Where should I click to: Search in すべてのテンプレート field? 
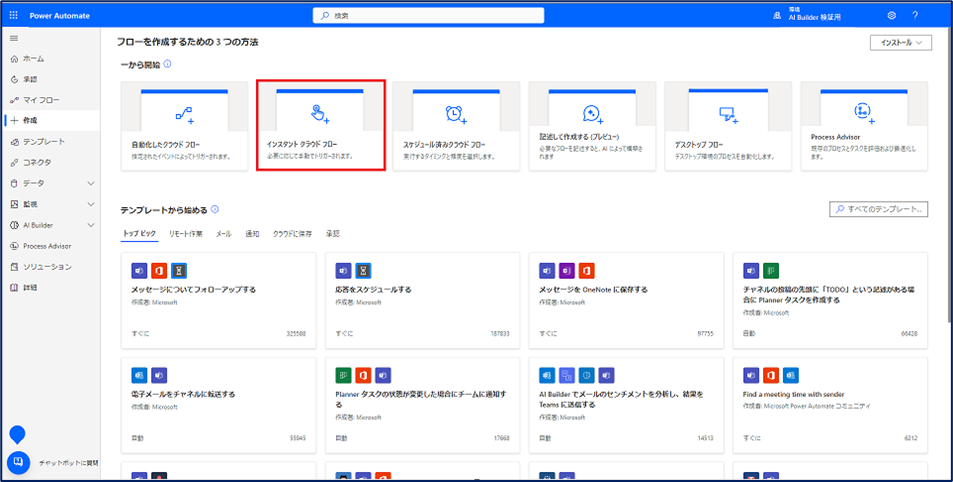[879, 209]
